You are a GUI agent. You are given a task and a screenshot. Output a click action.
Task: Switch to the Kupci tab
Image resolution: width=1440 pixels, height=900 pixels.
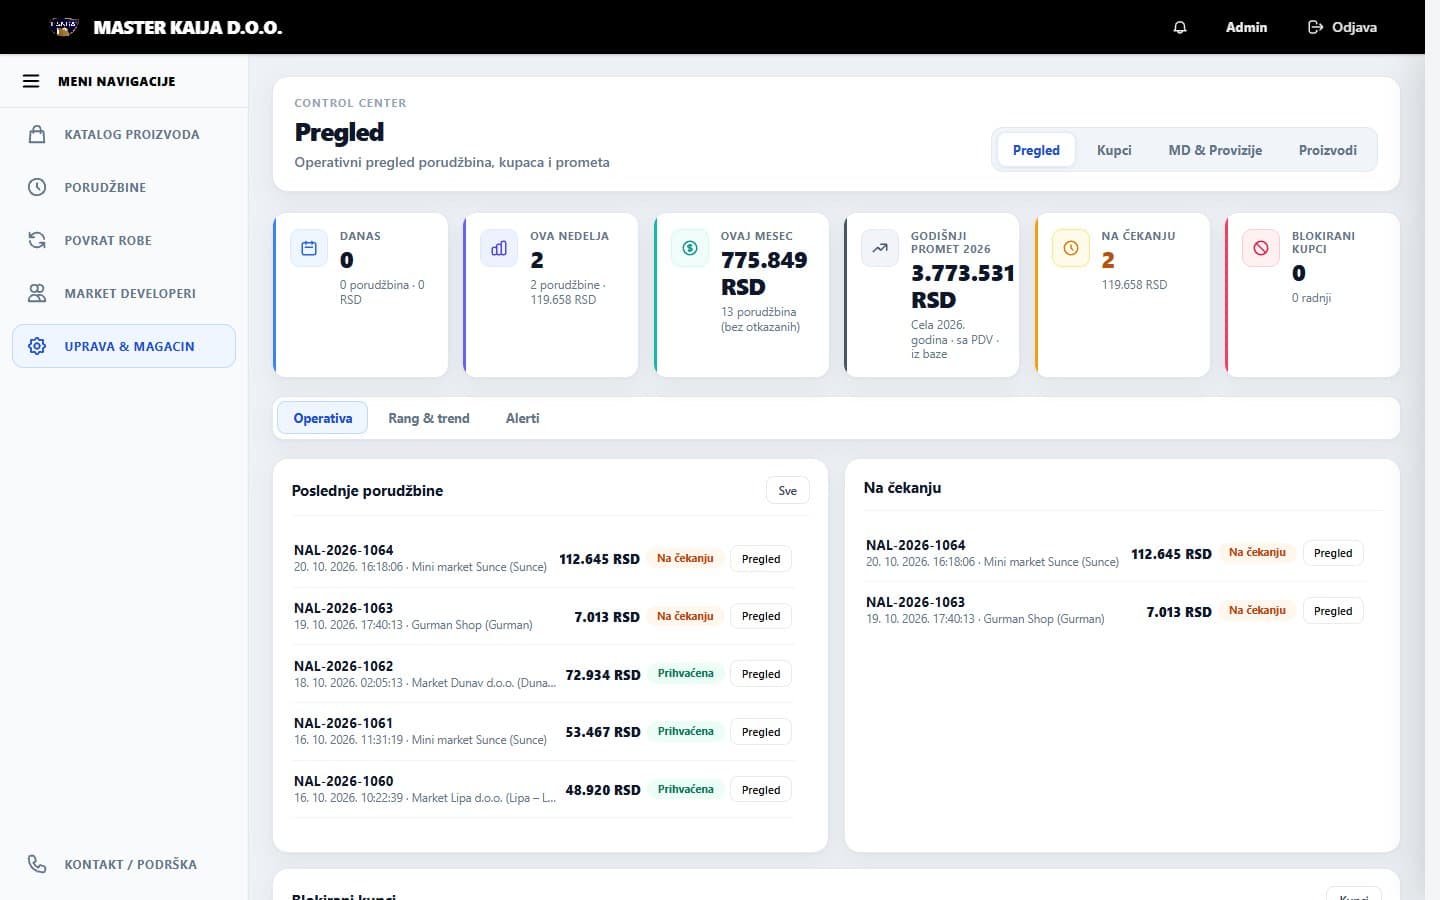[x=1114, y=150]
